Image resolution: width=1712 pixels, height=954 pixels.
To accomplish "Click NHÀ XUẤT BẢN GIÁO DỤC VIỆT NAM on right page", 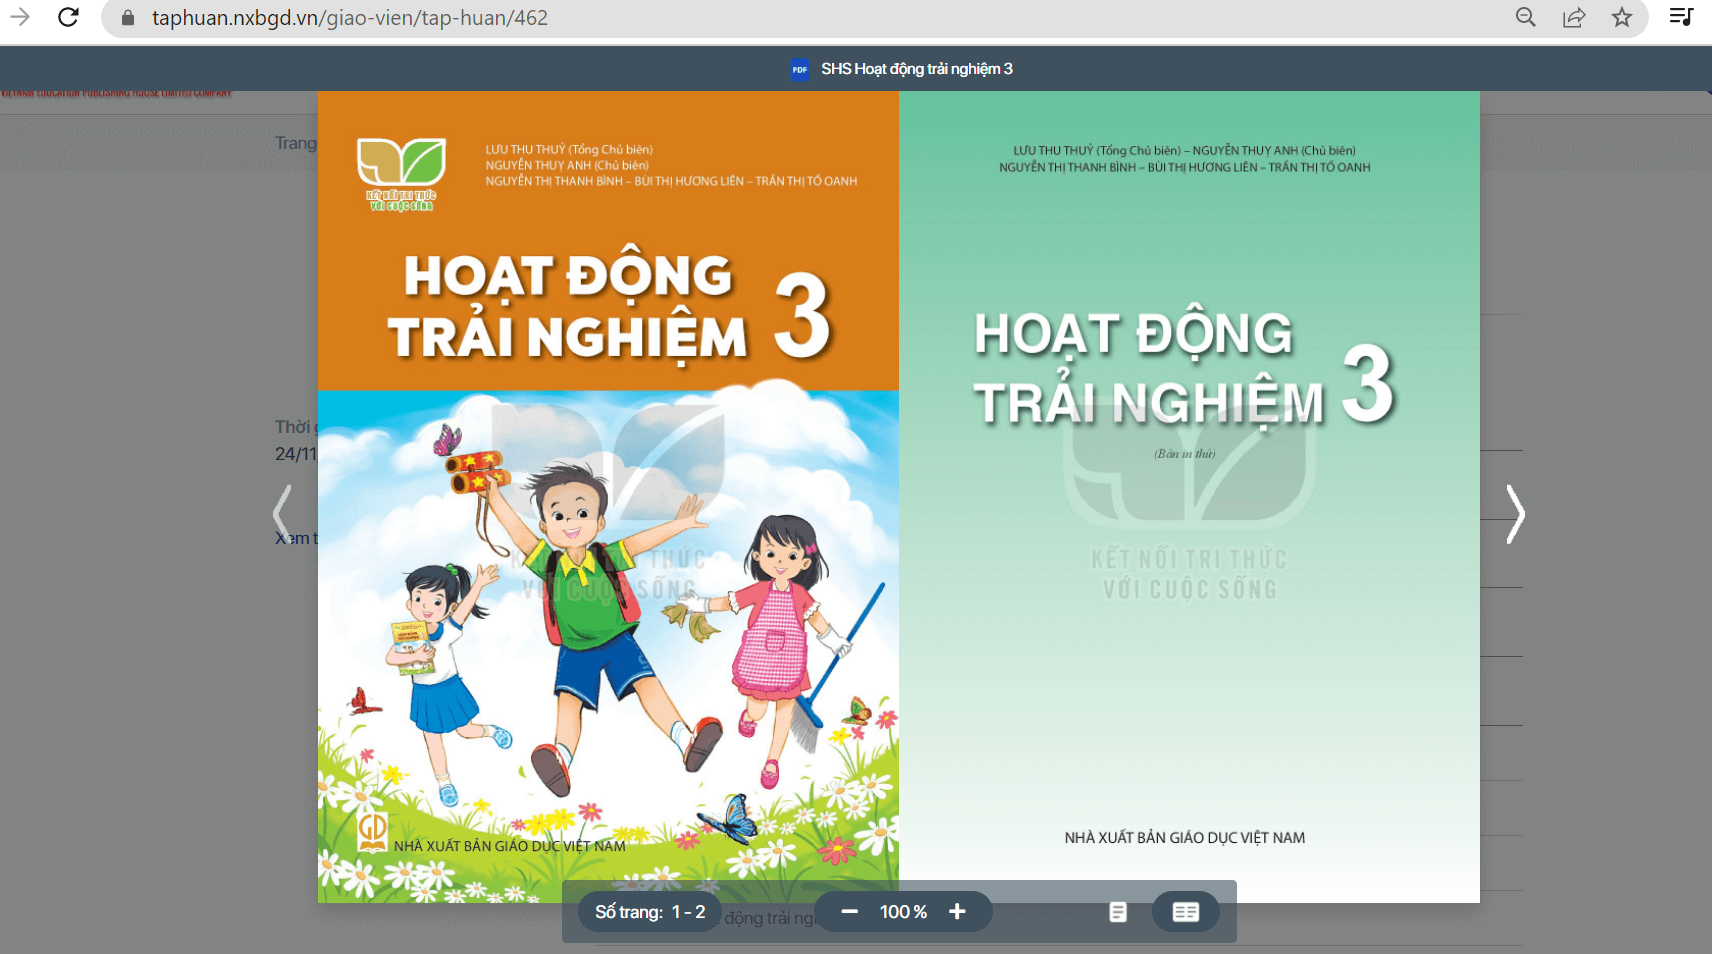I will (1184, 838).
